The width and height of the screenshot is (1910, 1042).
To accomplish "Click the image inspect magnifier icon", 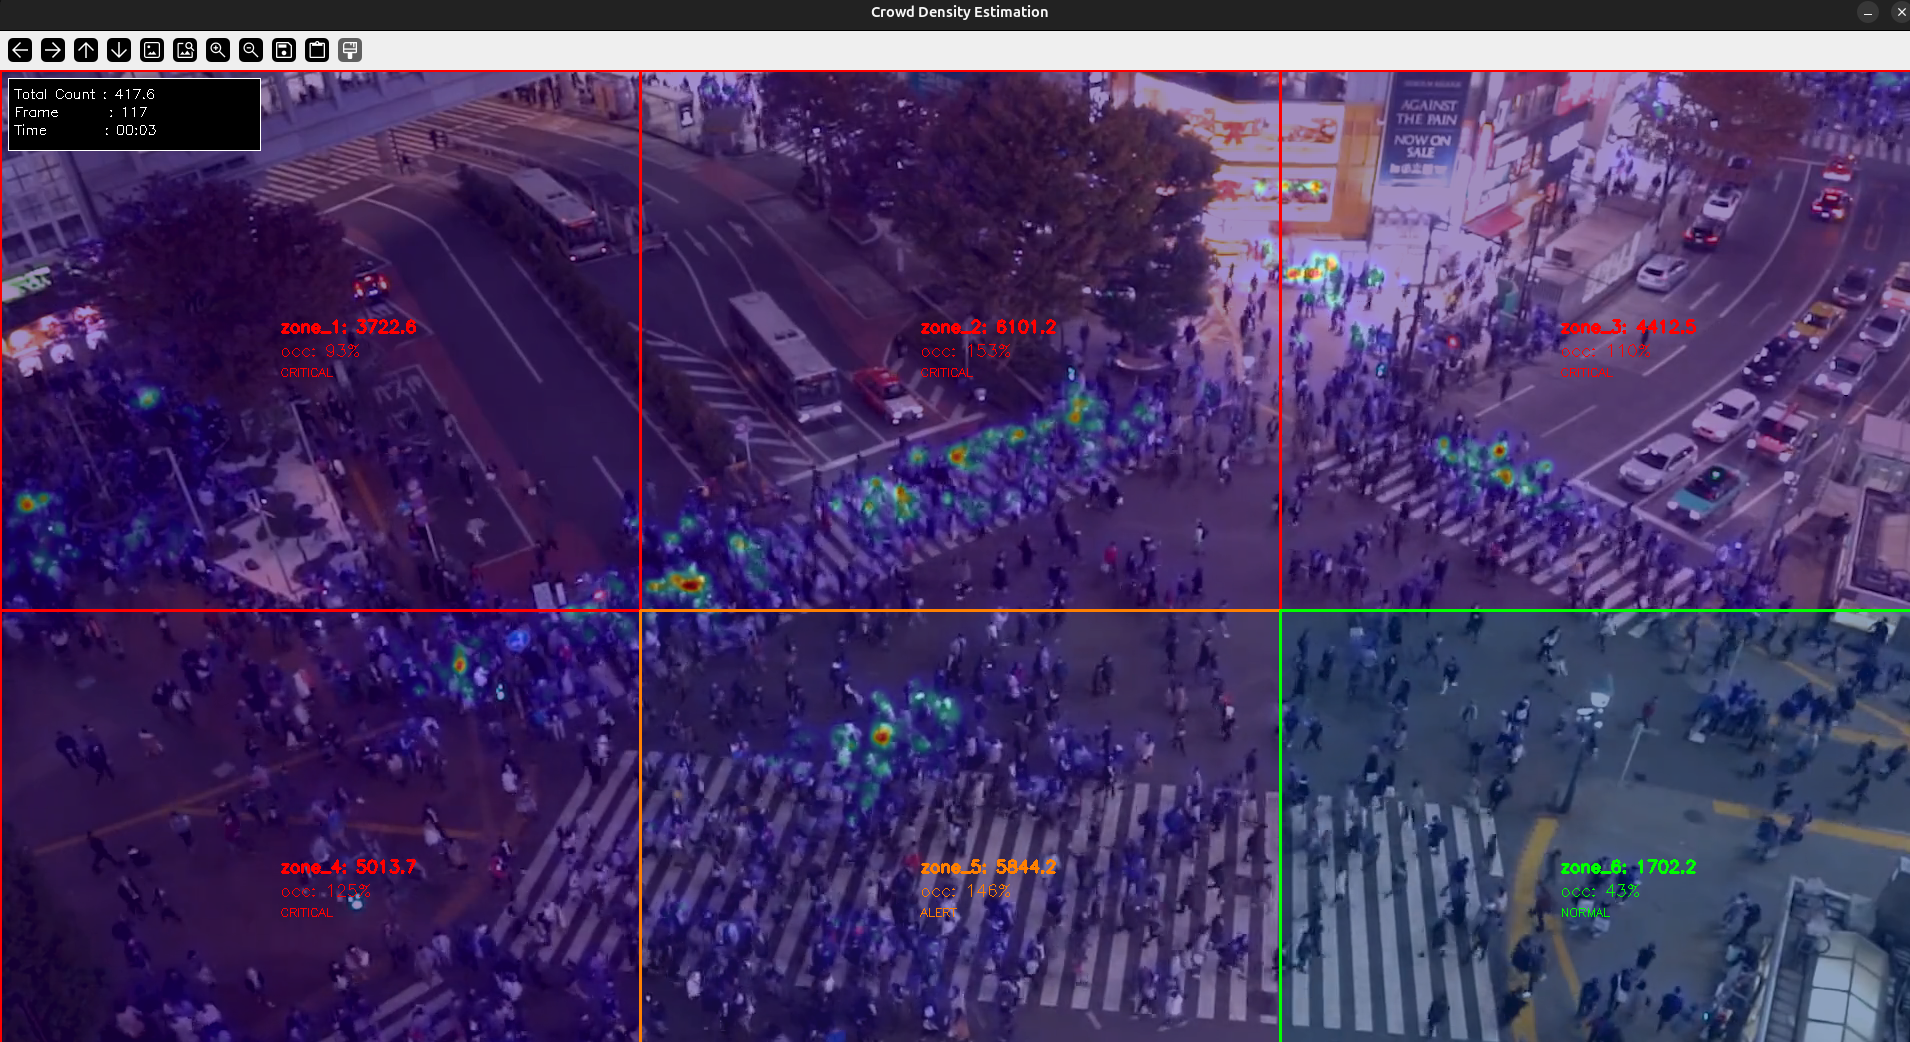I will click(x=185, y=50).
